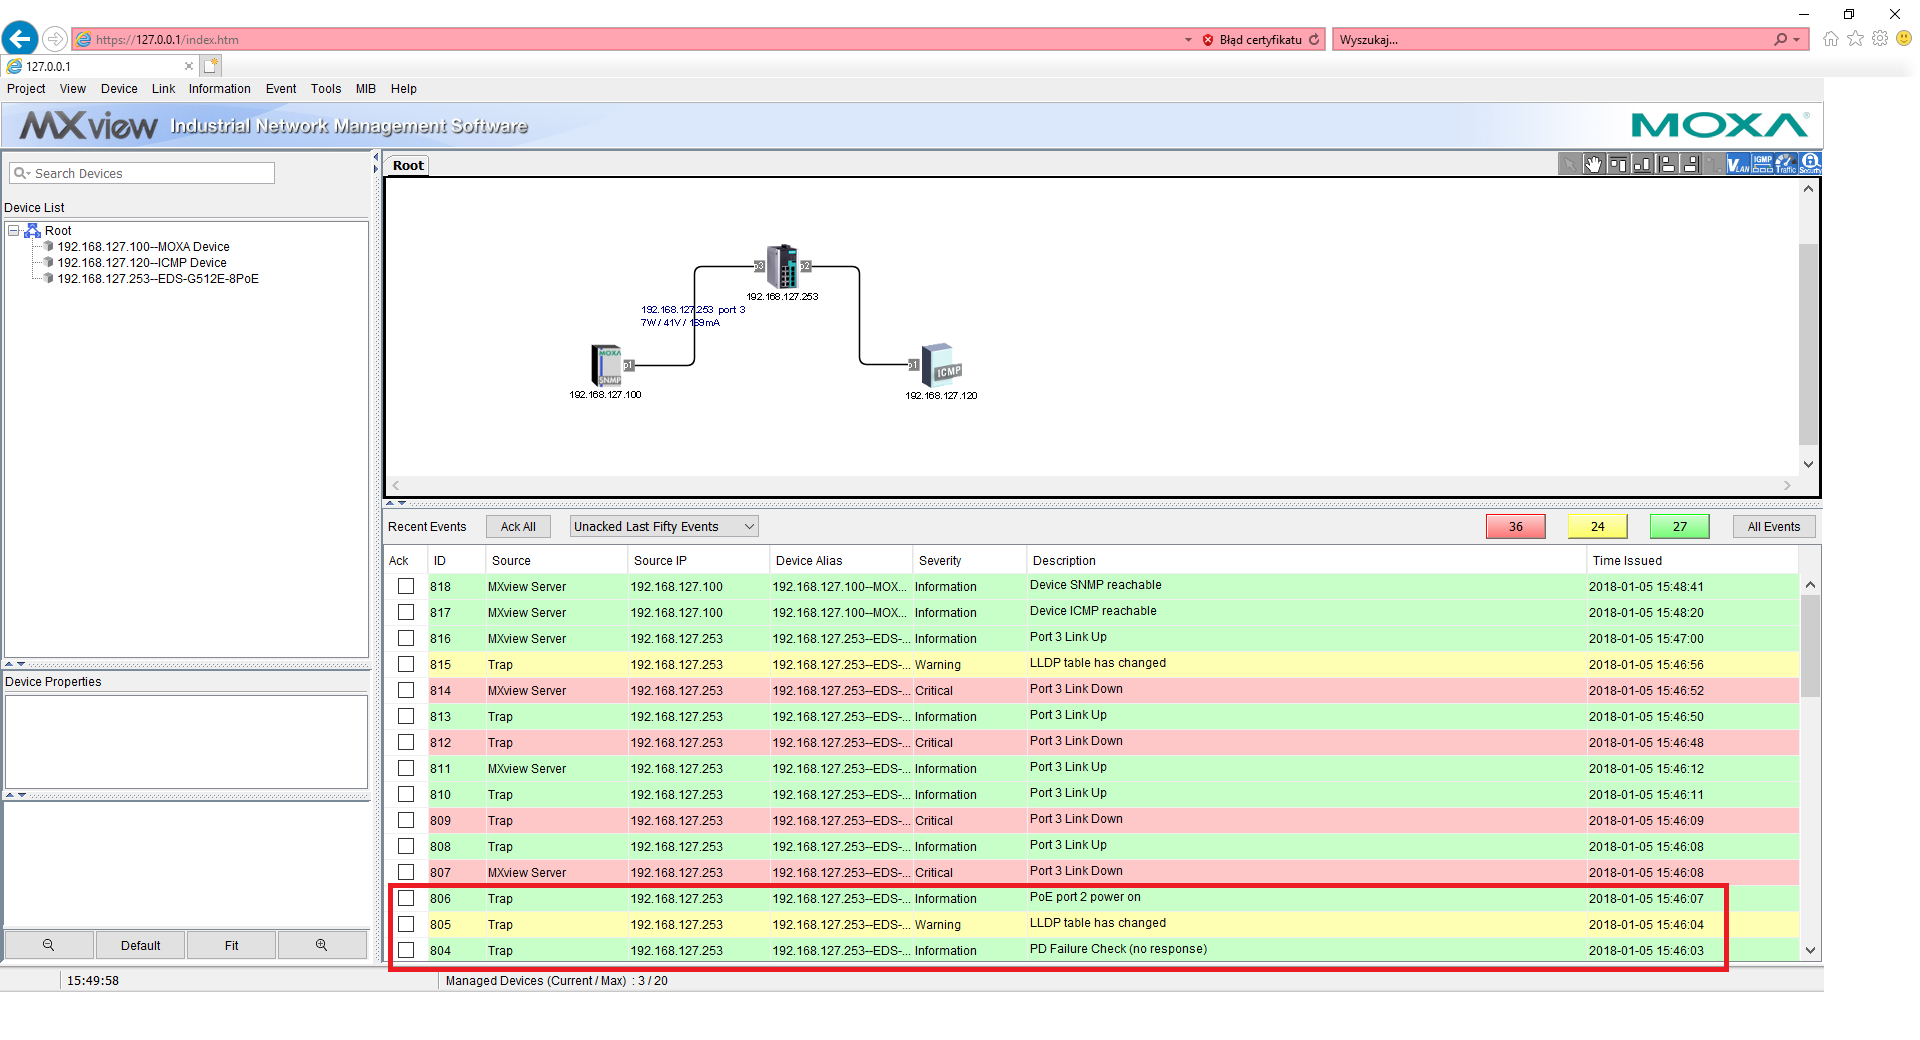Open the Link menu
The height and width of the screenshot is (1040, 1920).
[x=163, y=88]
